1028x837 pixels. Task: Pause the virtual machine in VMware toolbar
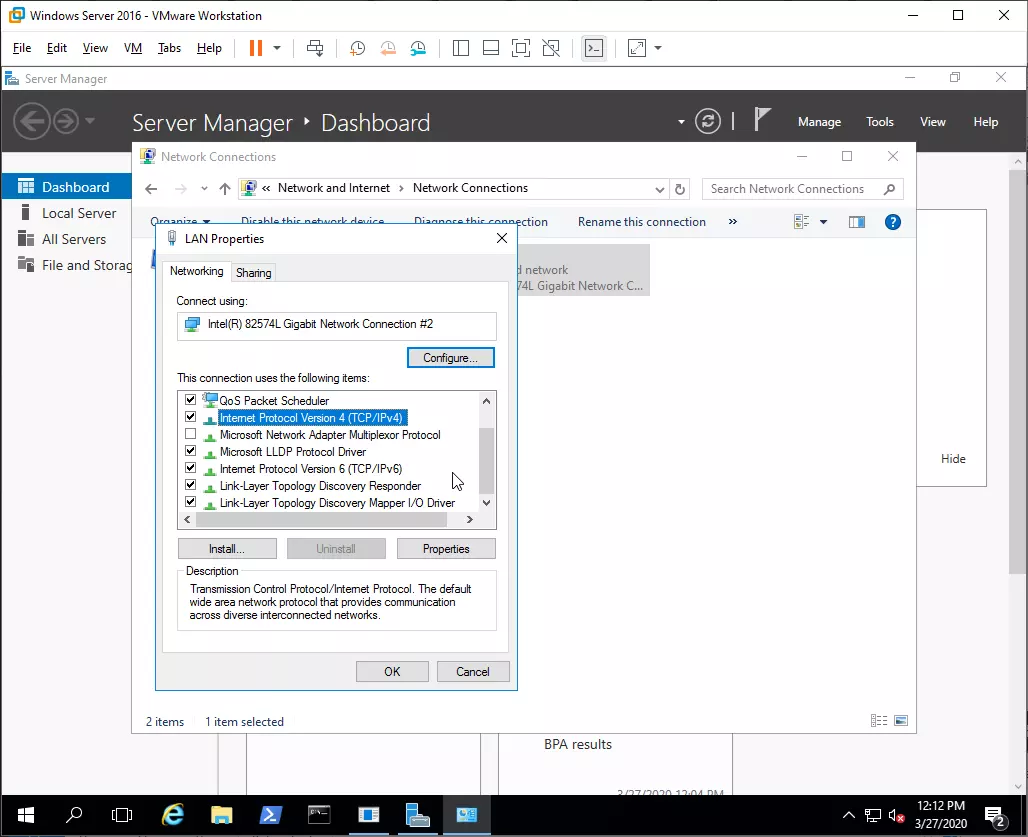point(256,48)
